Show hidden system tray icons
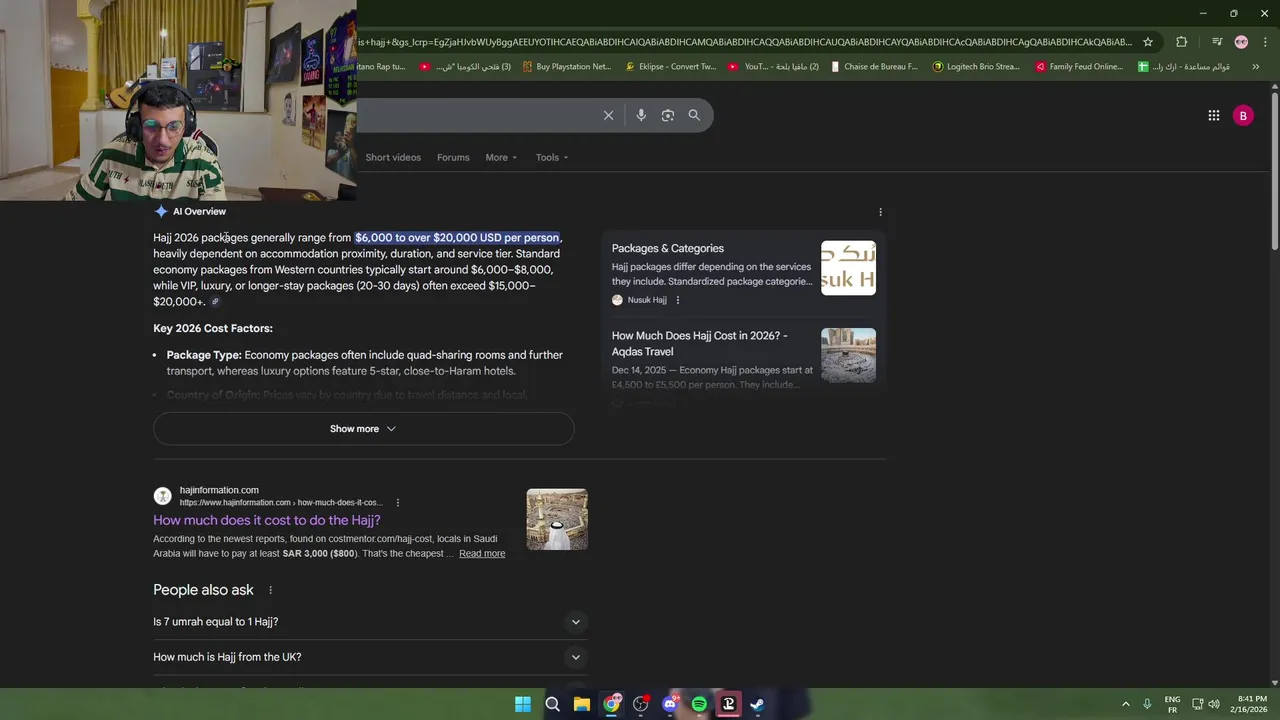 (1125, 704)
